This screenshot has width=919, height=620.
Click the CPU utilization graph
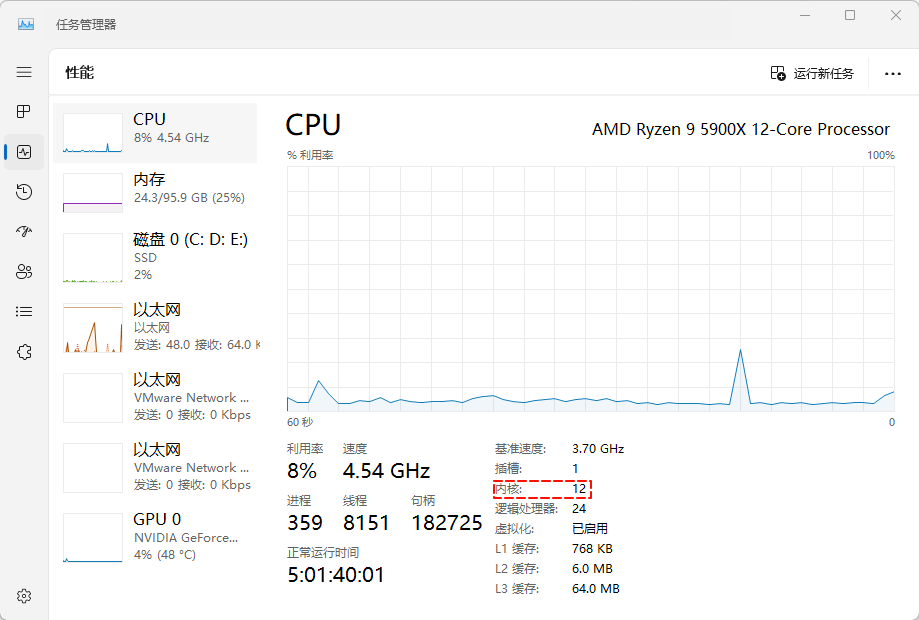tap(590, 290)
